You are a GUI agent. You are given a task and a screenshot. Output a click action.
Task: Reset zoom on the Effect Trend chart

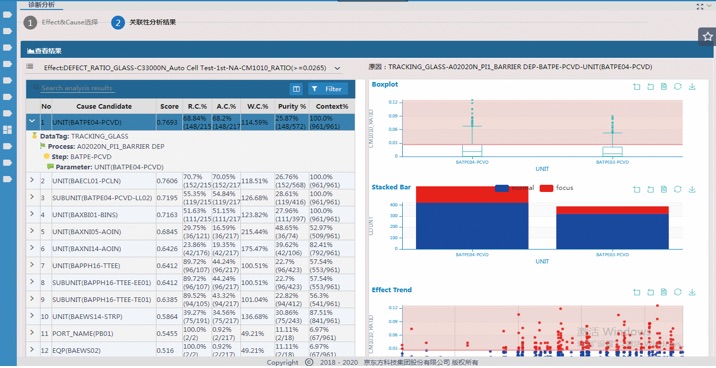(x=650, y=292)
